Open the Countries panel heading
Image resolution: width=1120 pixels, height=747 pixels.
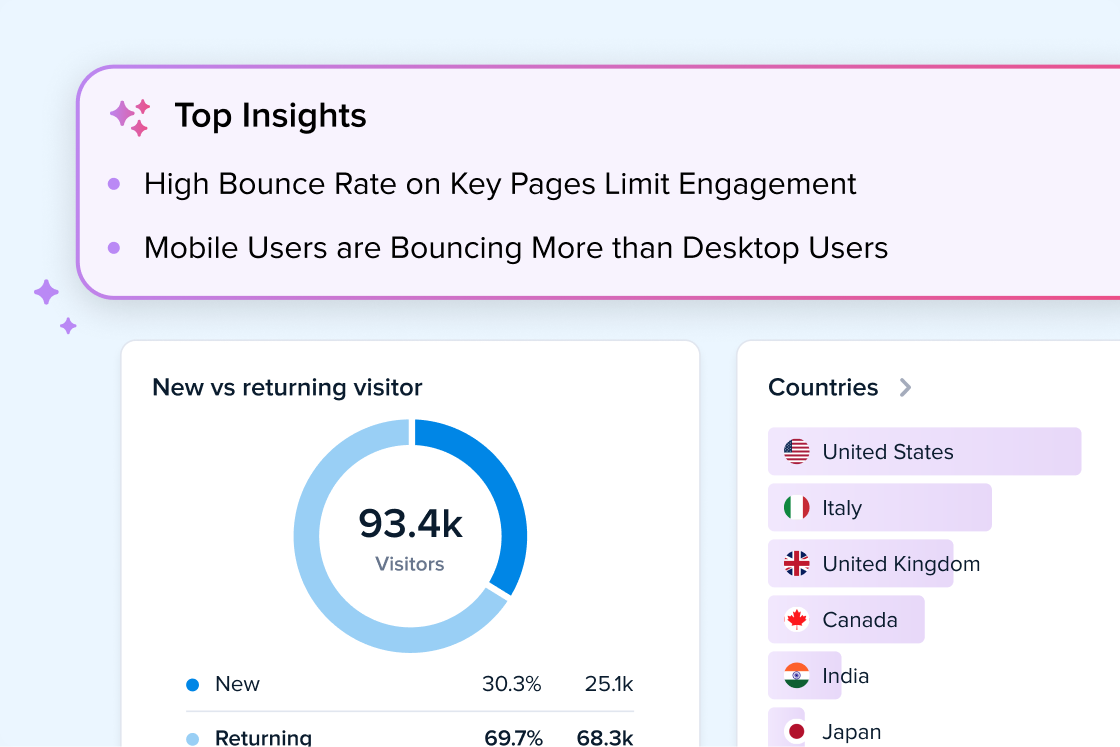tap(822, 388)
